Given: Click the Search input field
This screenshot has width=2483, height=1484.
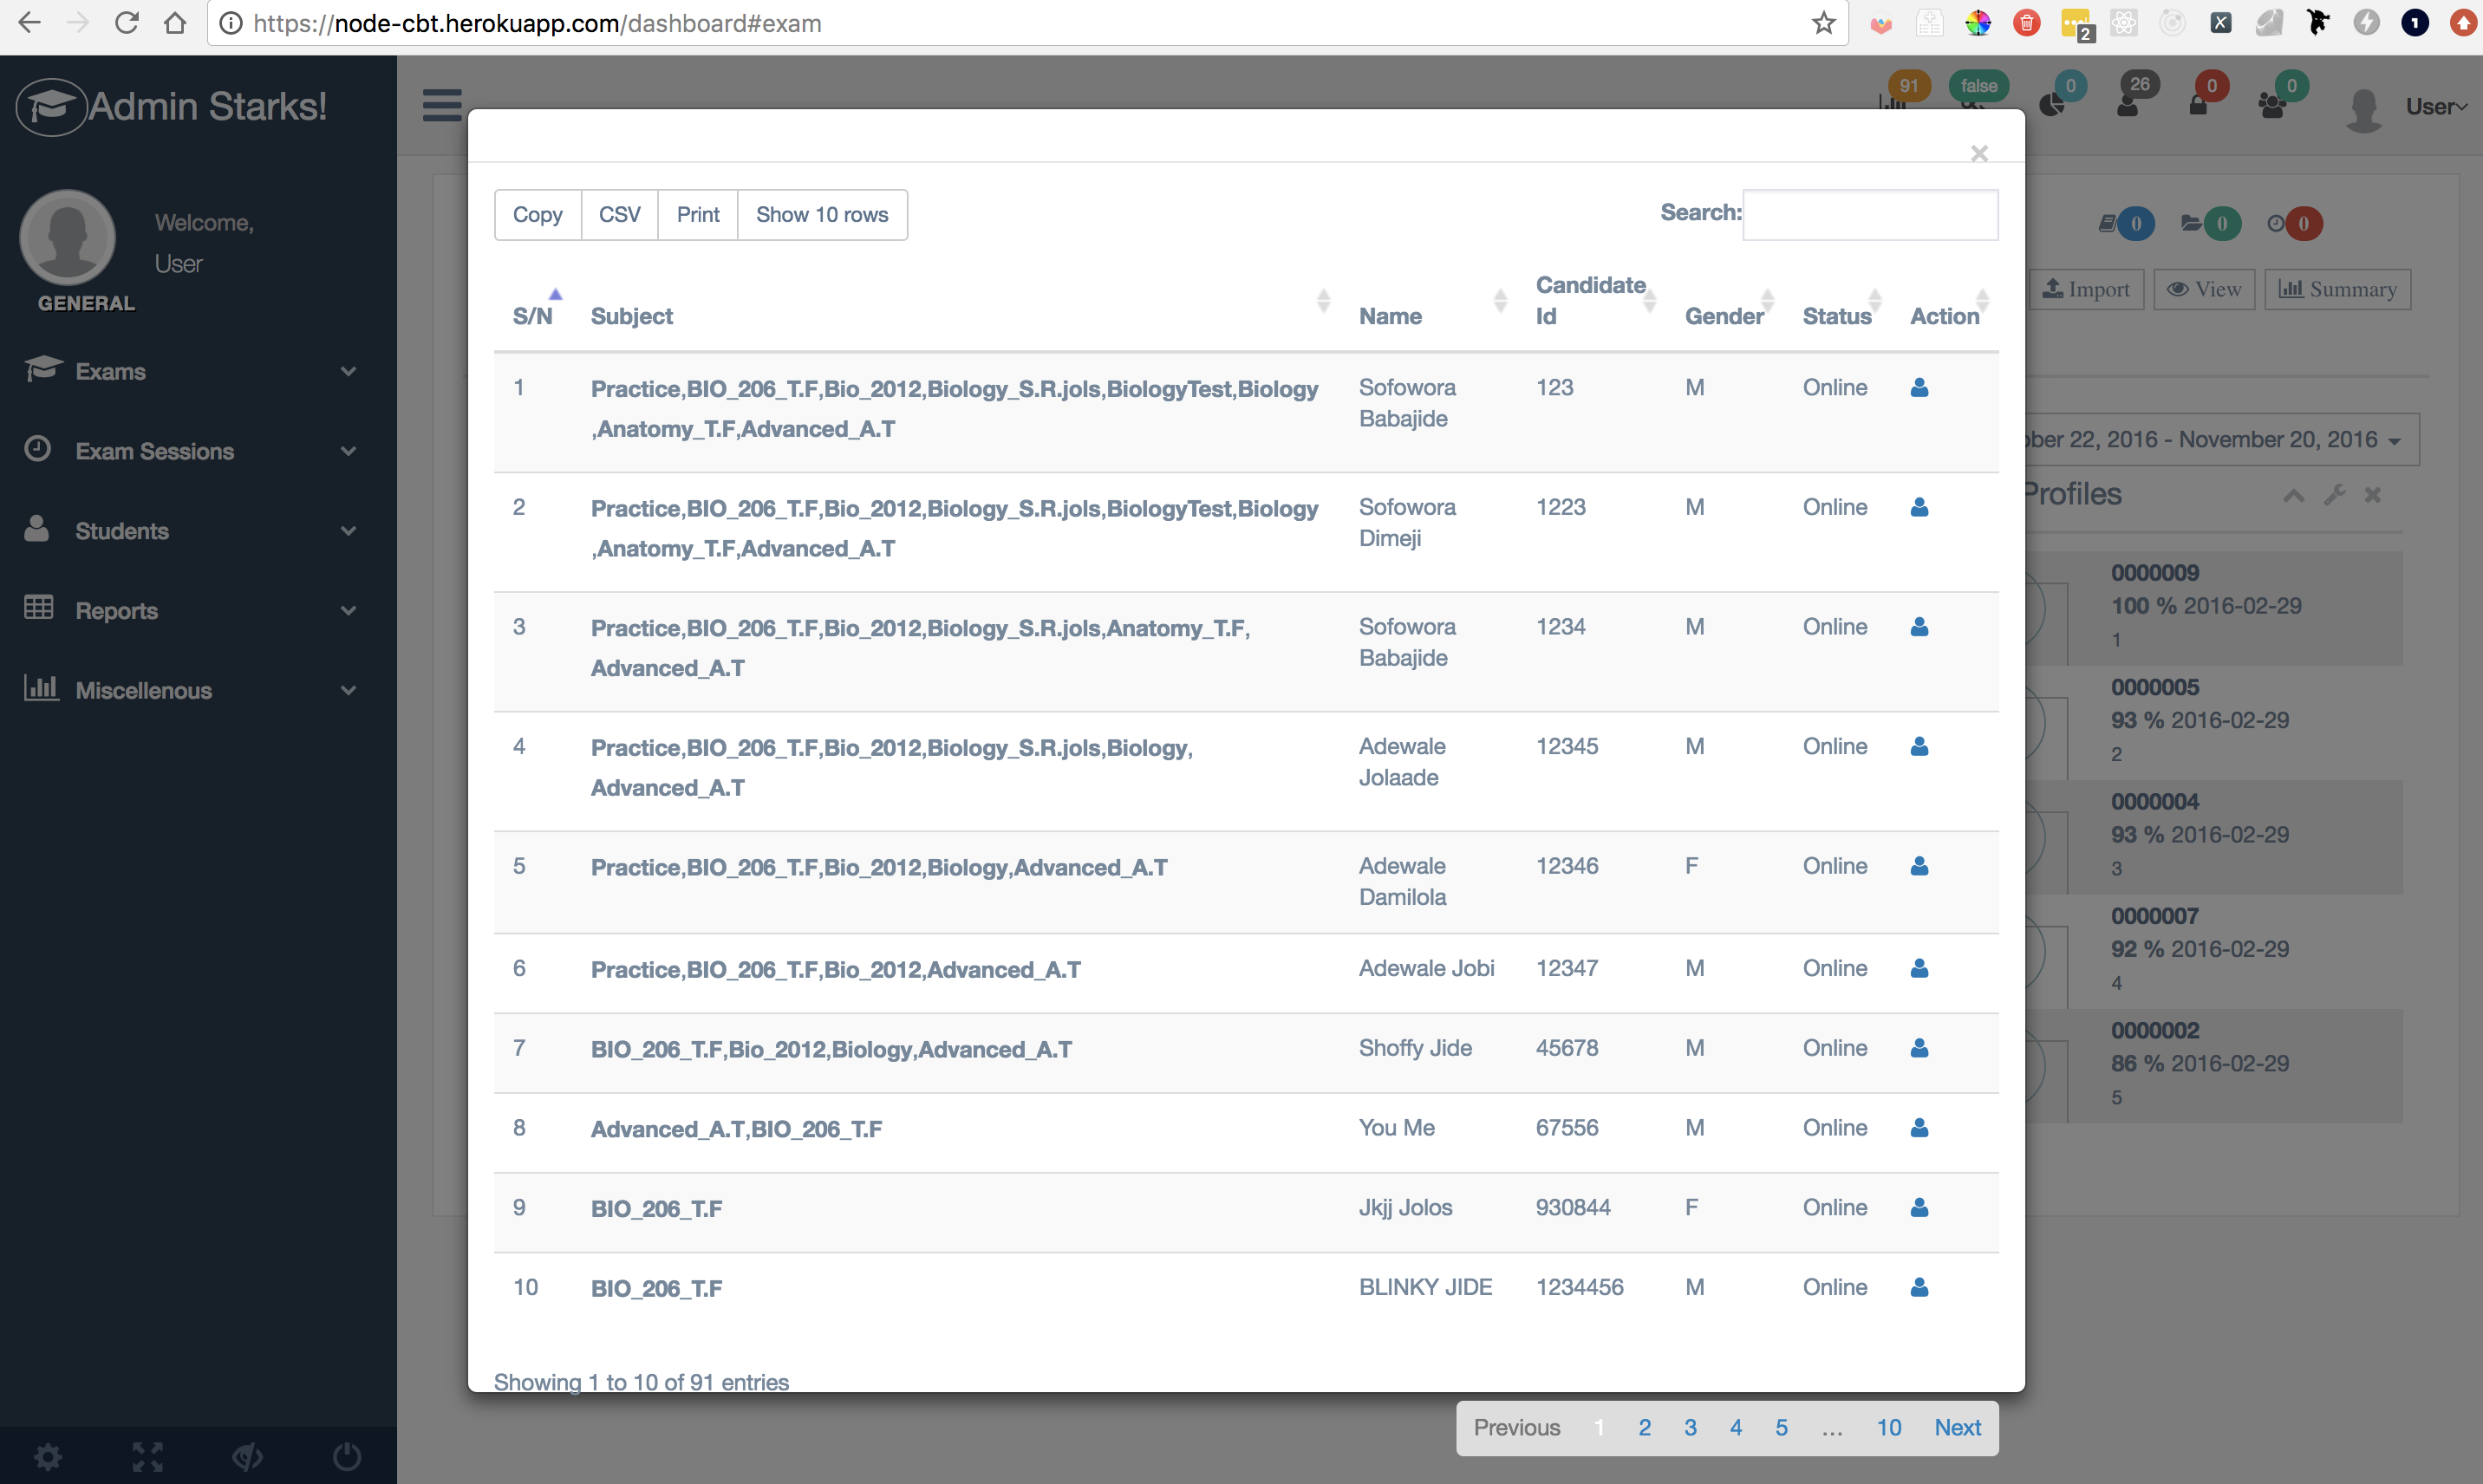Looking at the screenshot, I should click(1869, 215).
